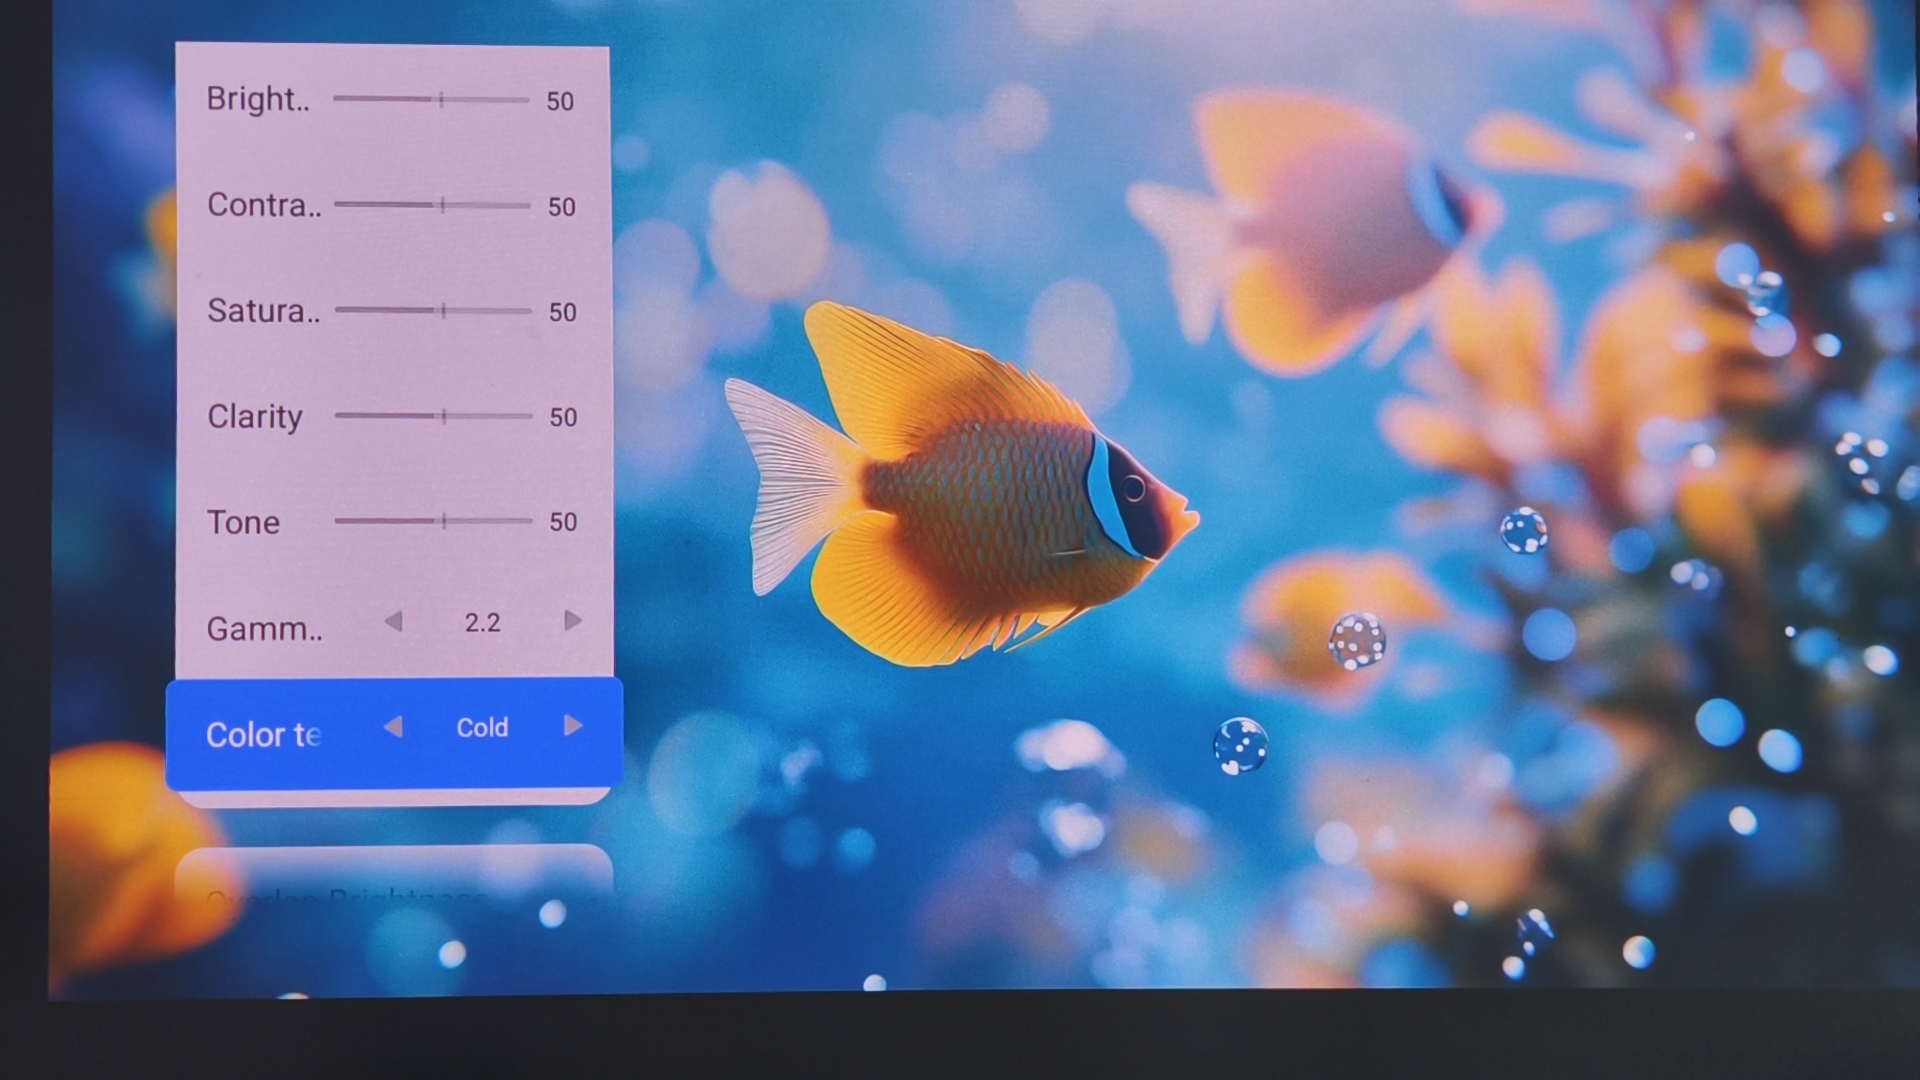Click the right arrow beside Cold setting
The image size is (1920, 1080).
pyautogui.click(x=572, y=725)
